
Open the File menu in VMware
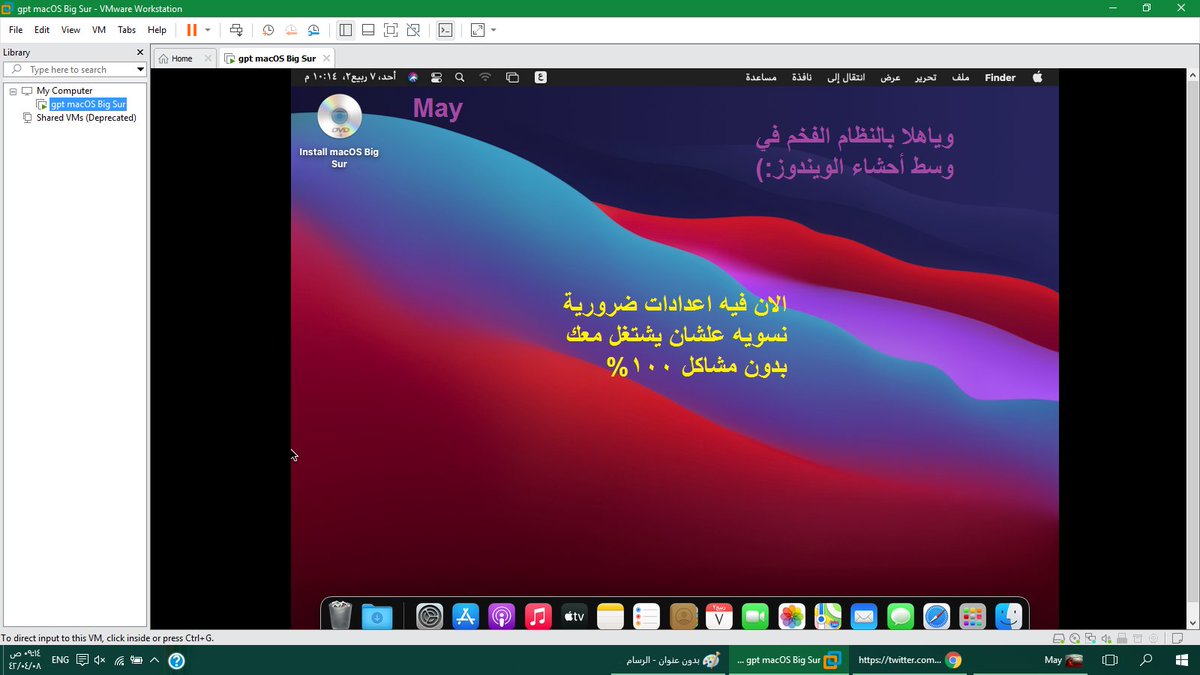(x=15, y=30)
